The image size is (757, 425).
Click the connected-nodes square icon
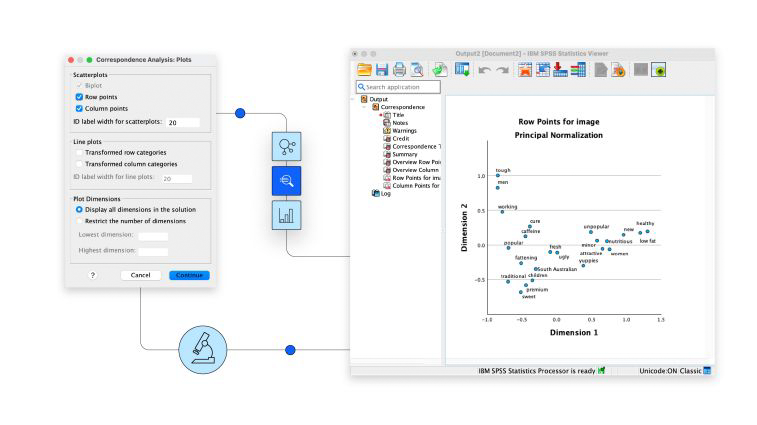pos(286,146)
